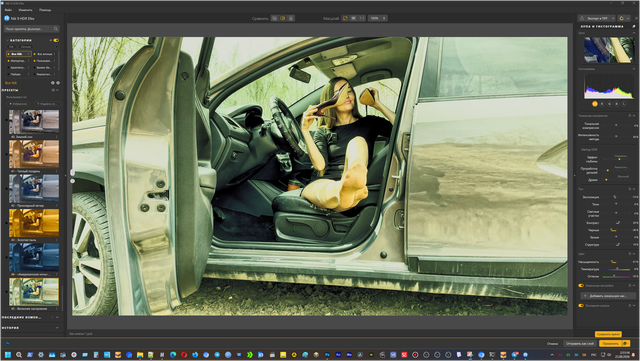Choose side-by-side compare icon
640x361 pixels.
tap(291, 18)
